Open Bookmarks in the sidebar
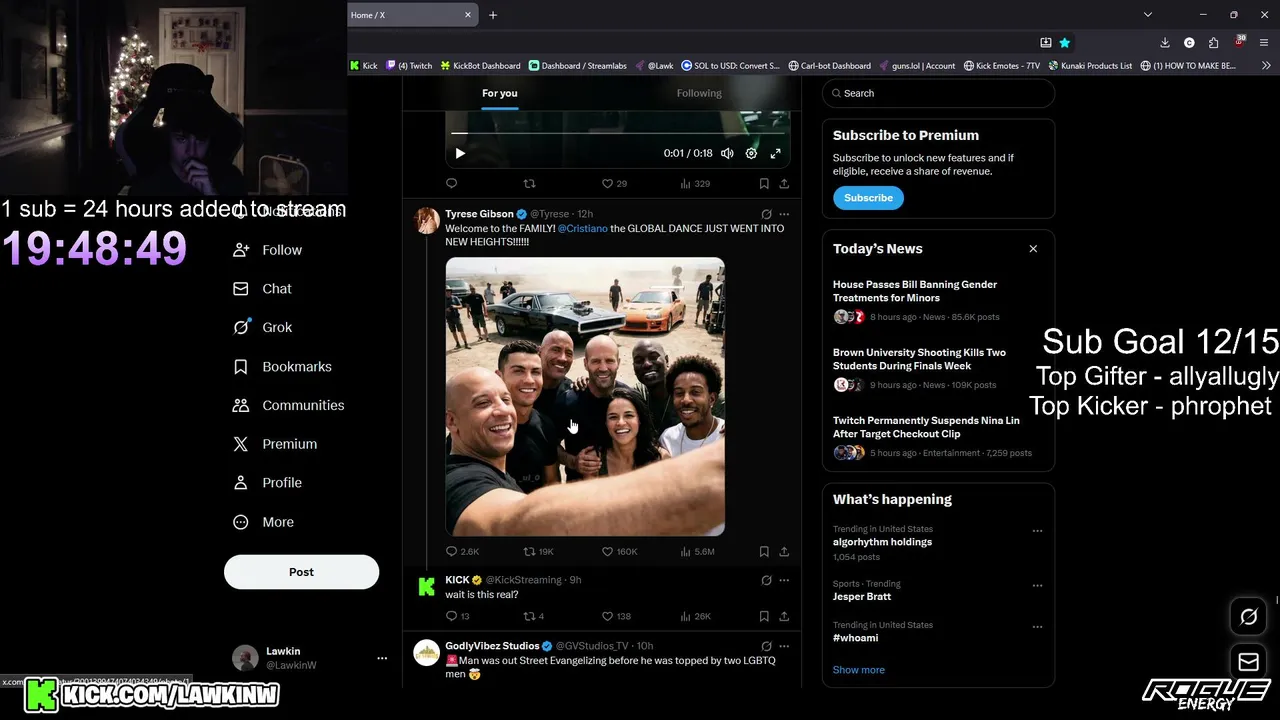1280x720 pixels. (282, 366)
